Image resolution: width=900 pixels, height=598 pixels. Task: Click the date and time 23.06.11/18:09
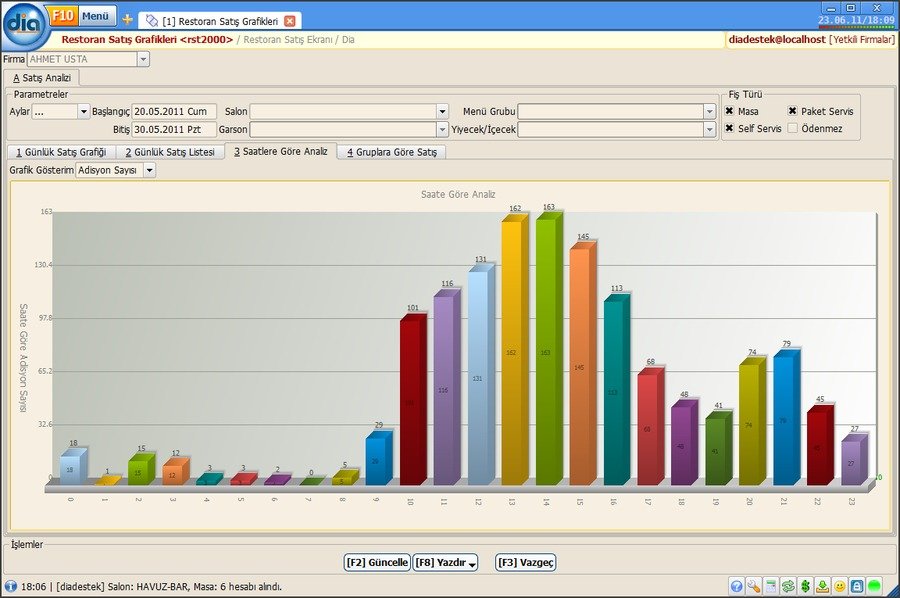856,21
